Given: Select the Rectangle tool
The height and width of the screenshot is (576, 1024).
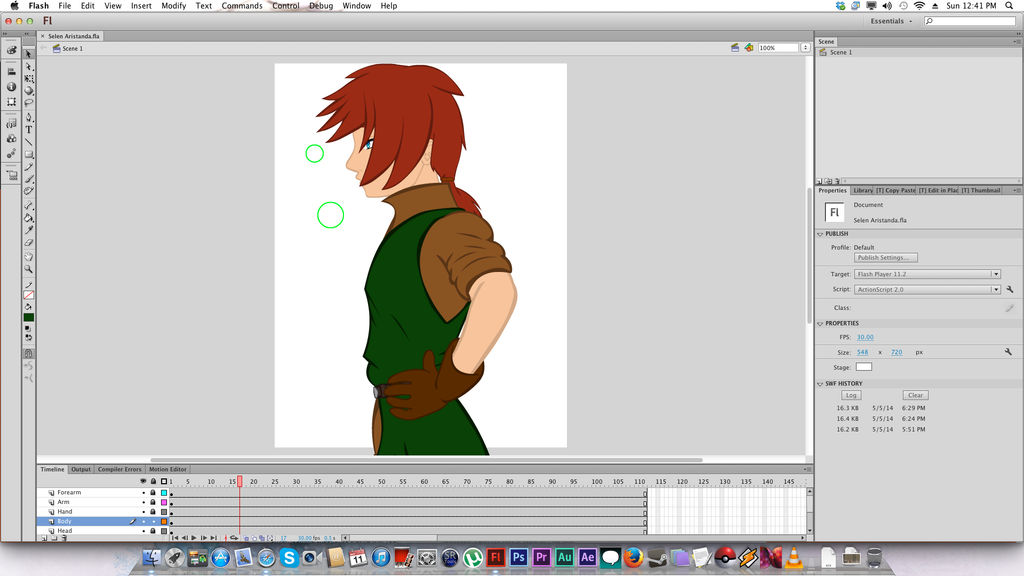Looking at the screenshot, I should 29,155.
